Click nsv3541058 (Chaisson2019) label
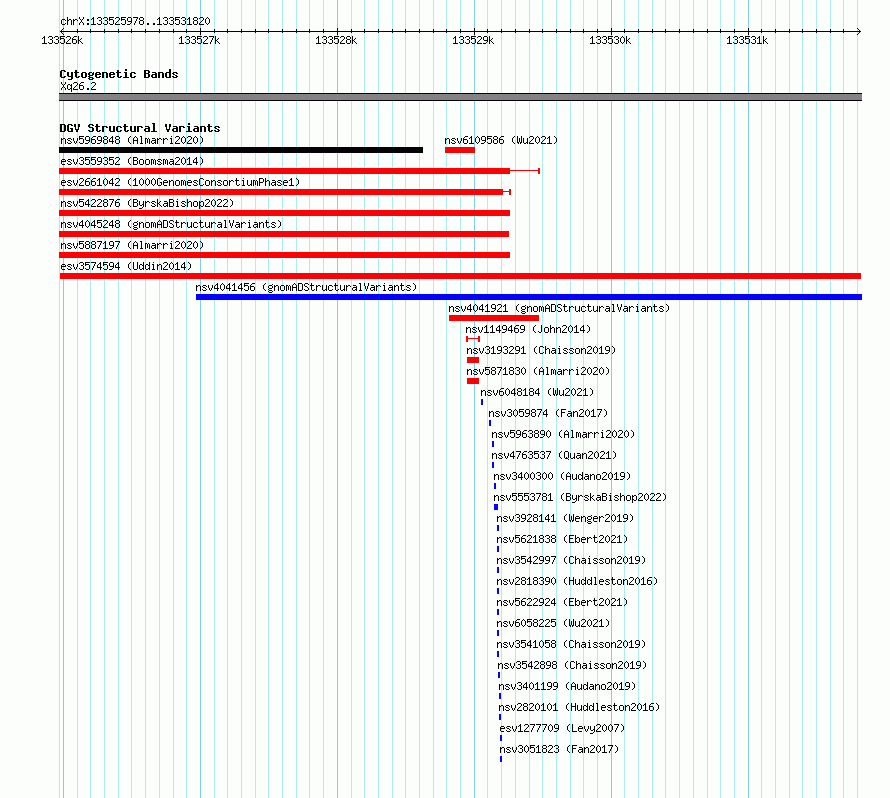Viewport: 890px width, 798px height. (571, 644)
